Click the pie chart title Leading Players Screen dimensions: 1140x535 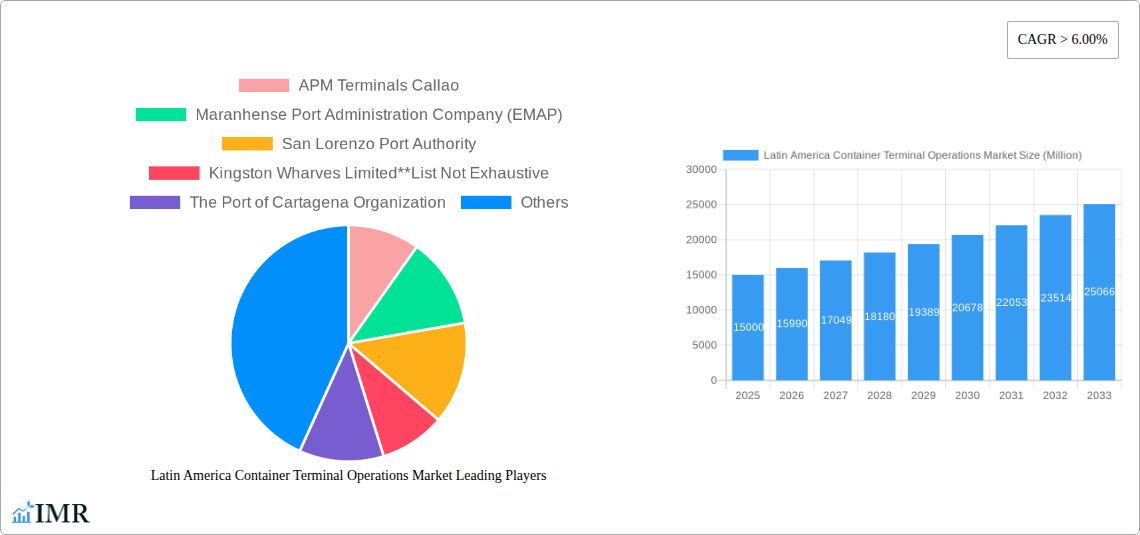348,475
